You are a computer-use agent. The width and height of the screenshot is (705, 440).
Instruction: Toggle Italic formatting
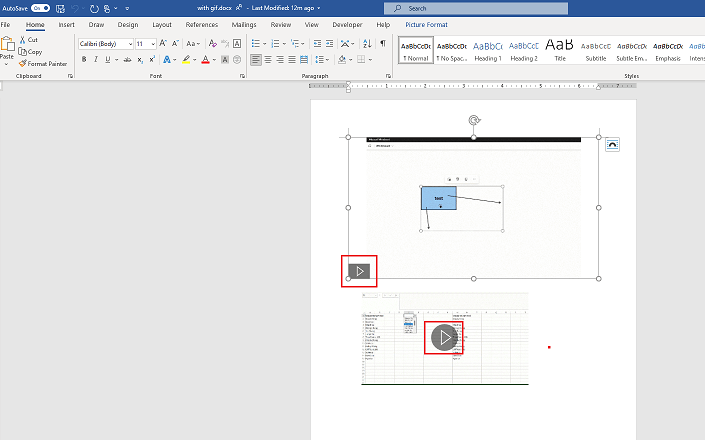pos(96,59)
